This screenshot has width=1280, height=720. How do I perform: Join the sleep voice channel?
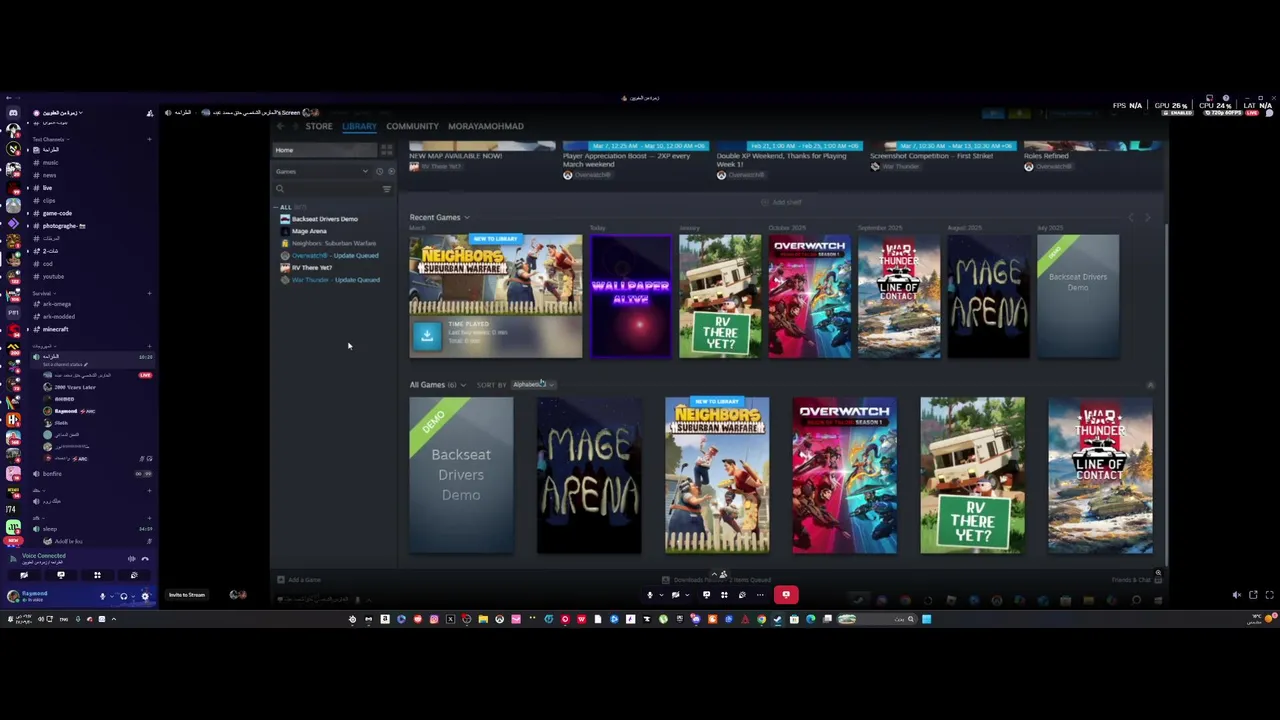[x=50, y=529]
